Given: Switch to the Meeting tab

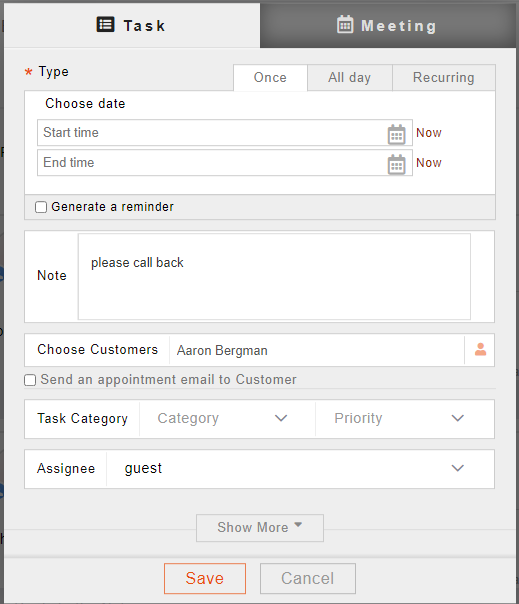Looking at the screenshot, I should [388, 25].
